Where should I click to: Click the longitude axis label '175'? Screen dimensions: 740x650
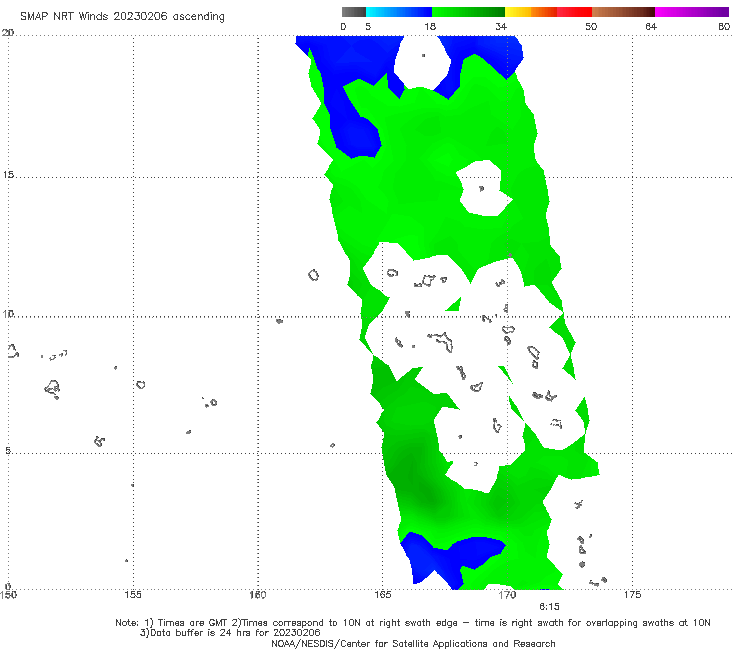[632, 594]
